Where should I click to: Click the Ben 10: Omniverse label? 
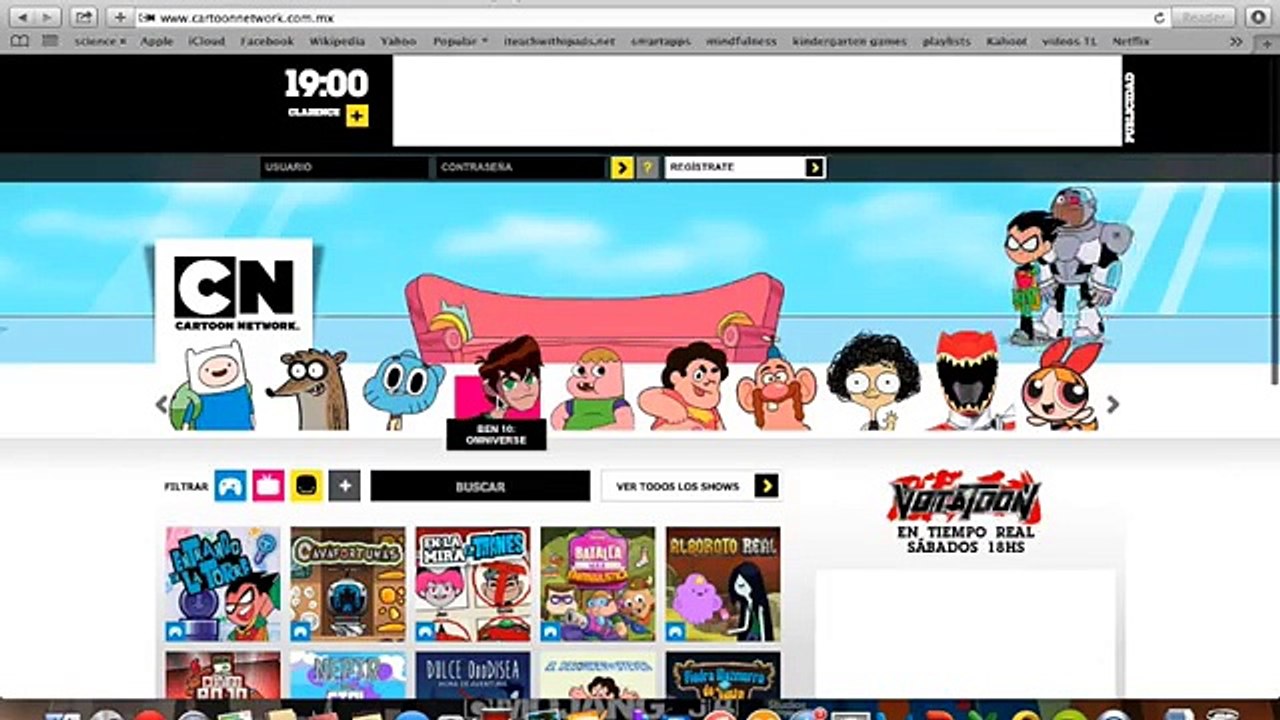point(496,435)
